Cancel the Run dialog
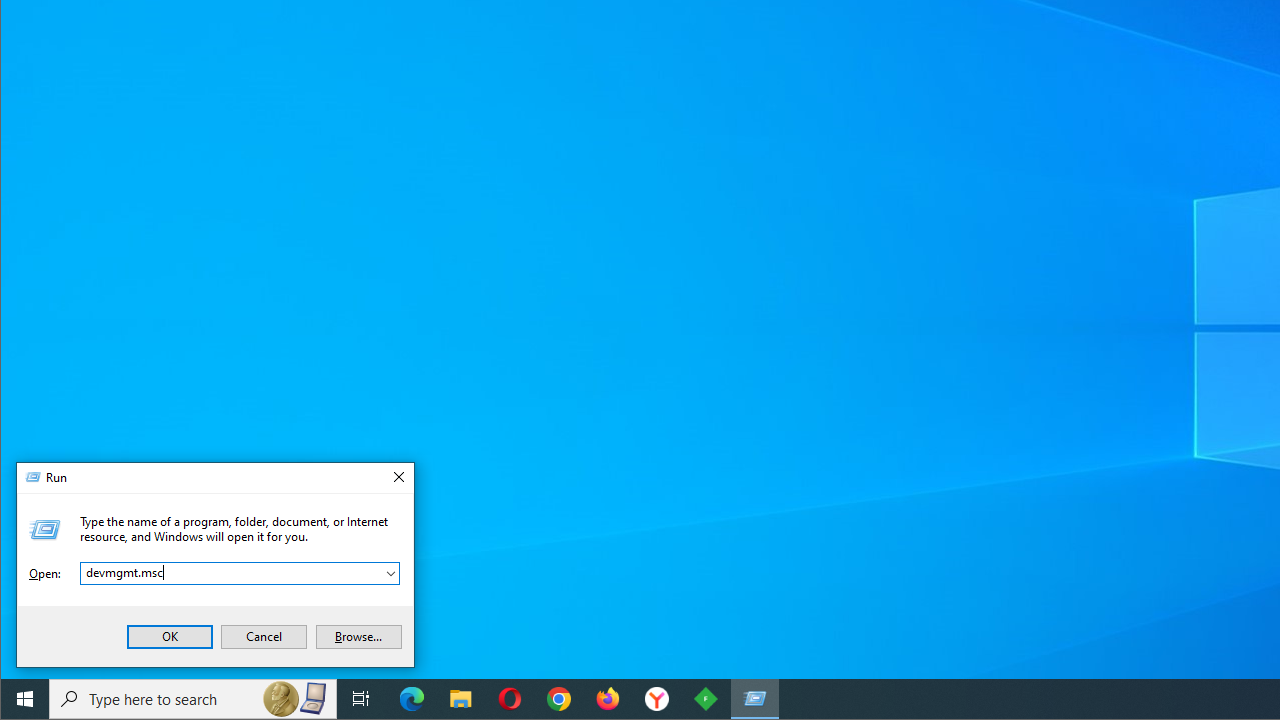Screen dimensions: 1280x720 point(264,637)
